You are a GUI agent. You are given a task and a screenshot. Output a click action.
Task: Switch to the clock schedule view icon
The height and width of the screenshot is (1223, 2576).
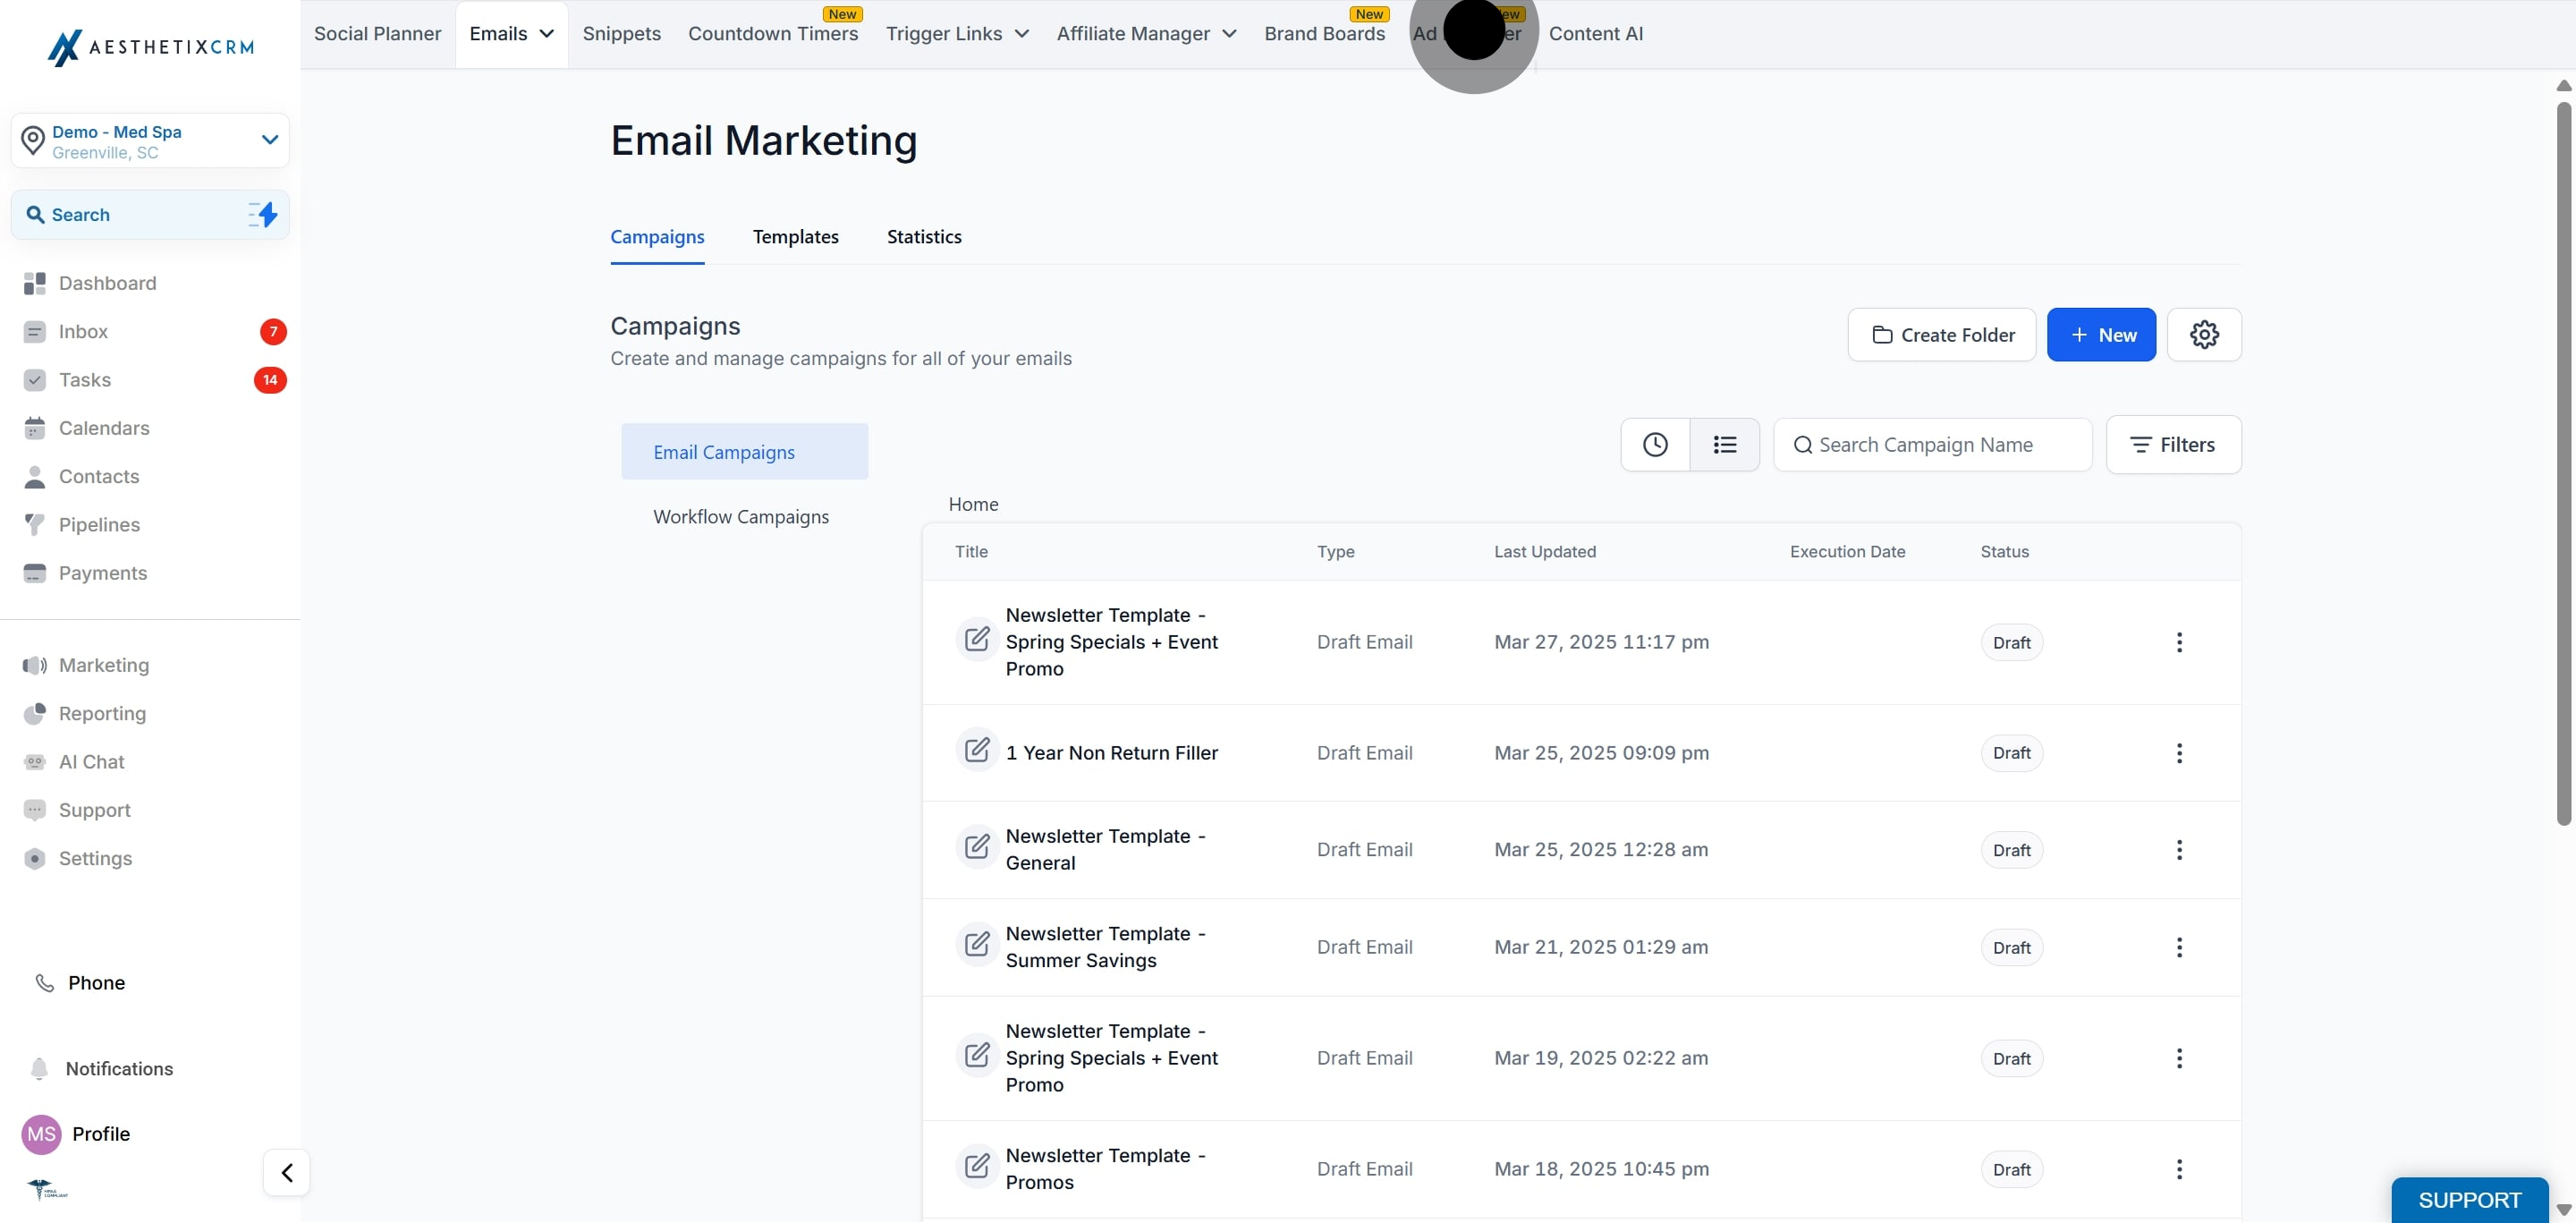coord(1655,445)
